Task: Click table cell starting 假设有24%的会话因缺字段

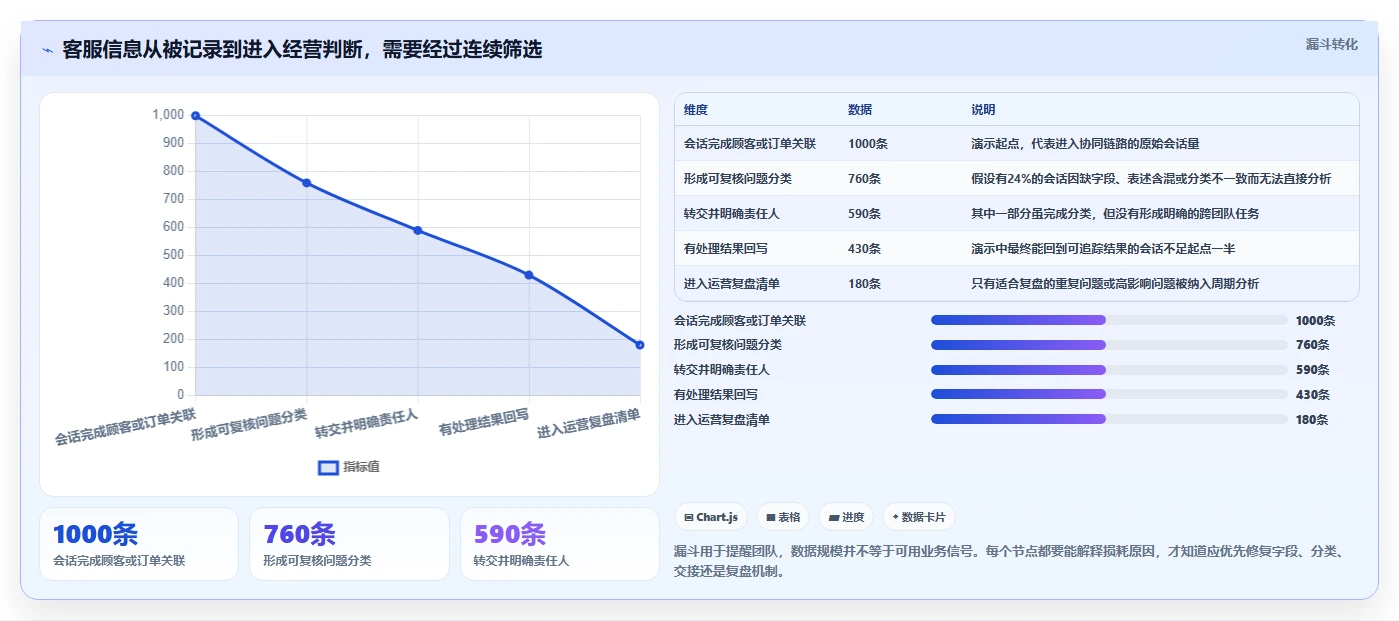Action: tap(1151, 179)
